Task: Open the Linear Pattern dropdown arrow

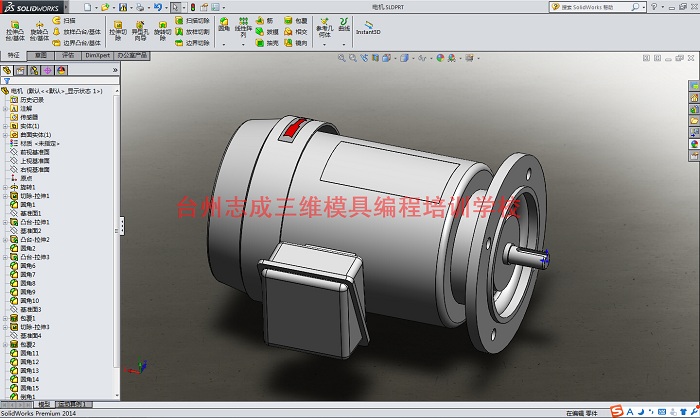Action: (243, 45)
